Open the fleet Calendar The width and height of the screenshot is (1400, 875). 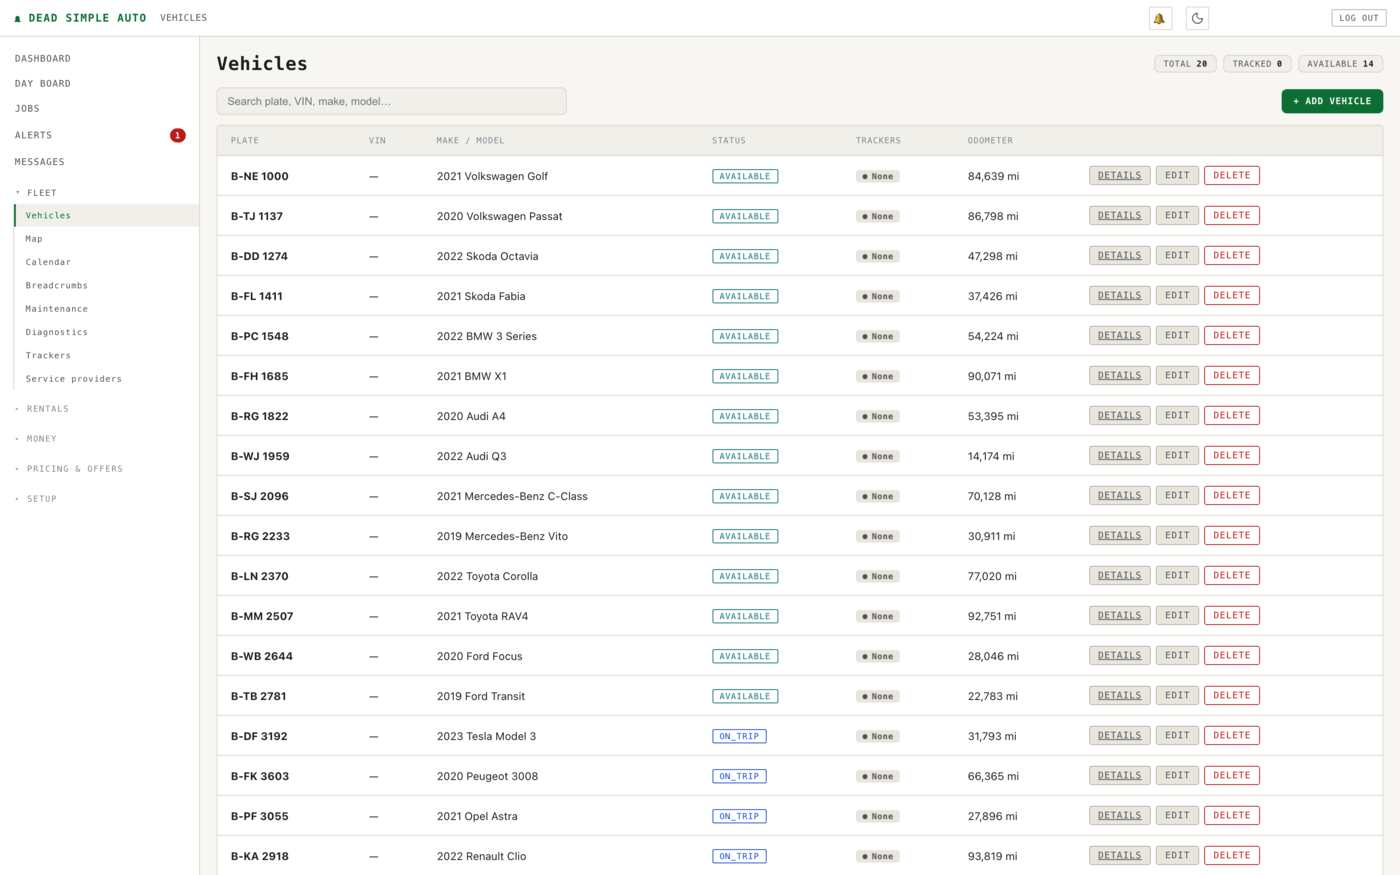coord(48,262)
